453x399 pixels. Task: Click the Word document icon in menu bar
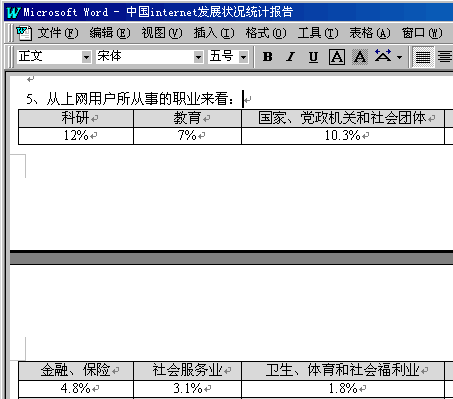click(24, 33)
